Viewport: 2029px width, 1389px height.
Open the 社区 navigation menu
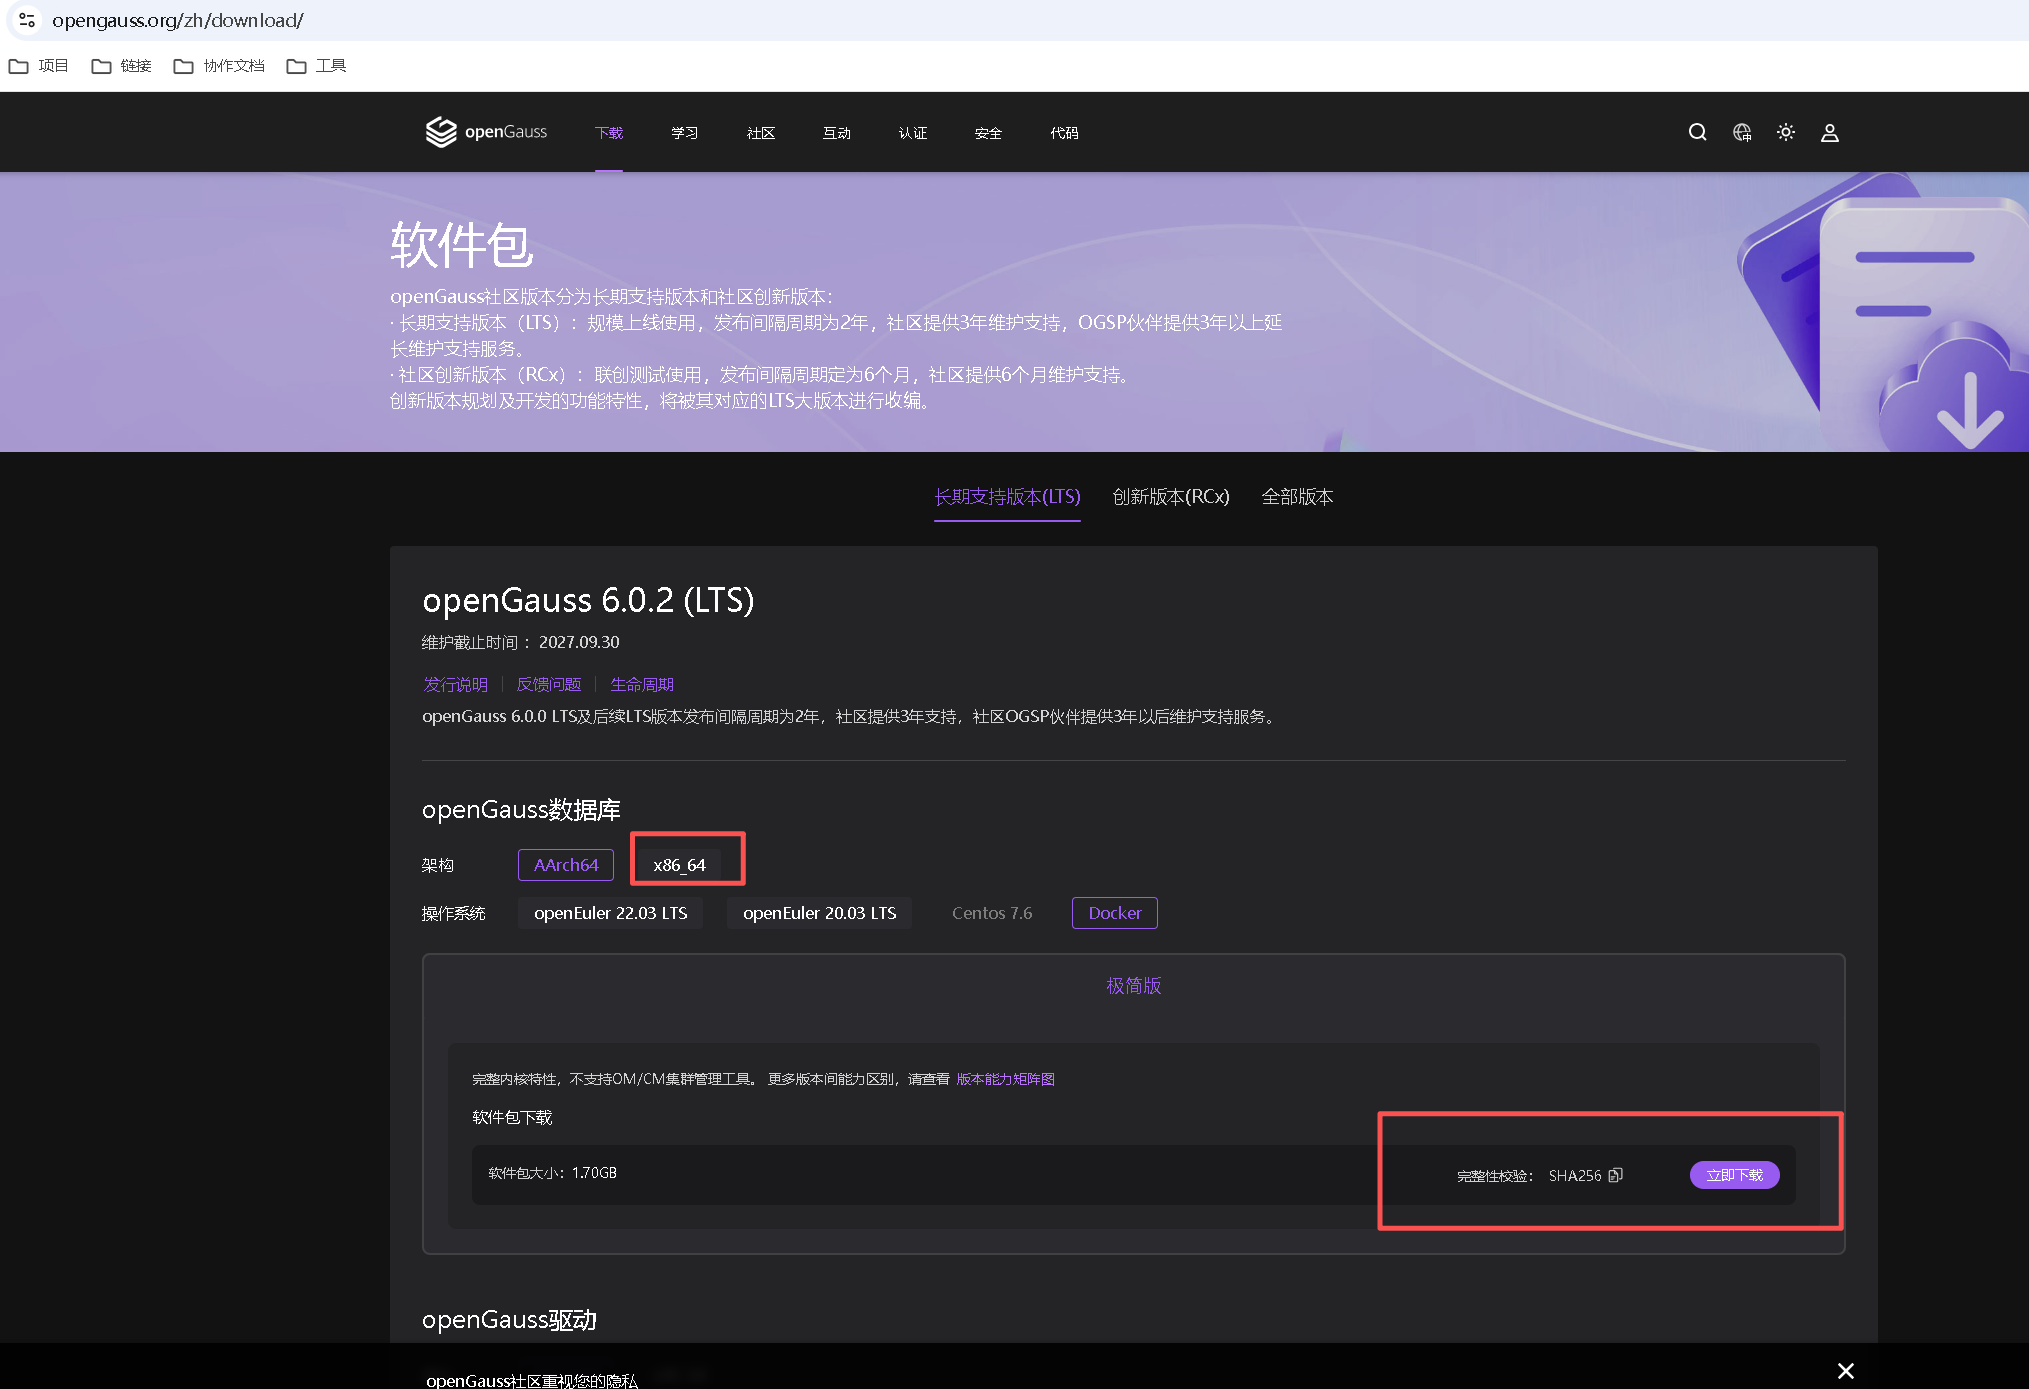(760, 133)
